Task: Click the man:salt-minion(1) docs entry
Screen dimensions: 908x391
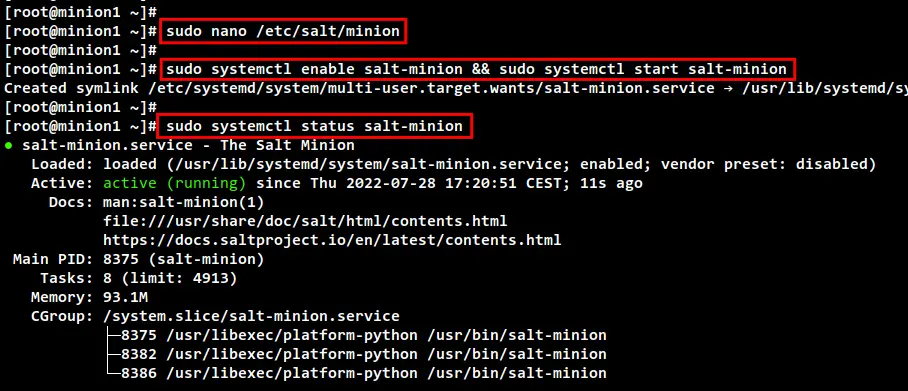Action: [184, 202]
